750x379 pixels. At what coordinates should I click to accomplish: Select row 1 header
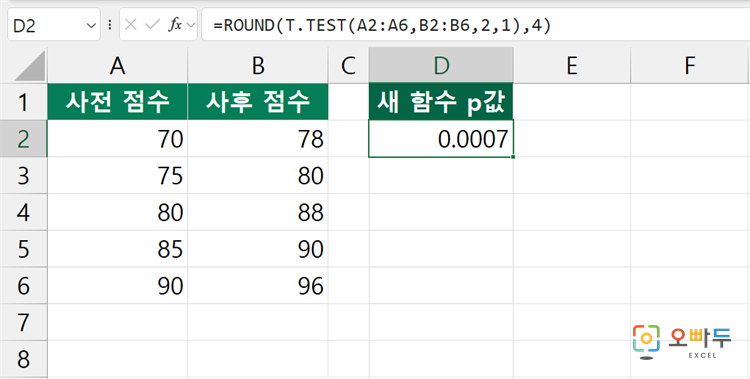pyautogui.click(x=23, y=102)
